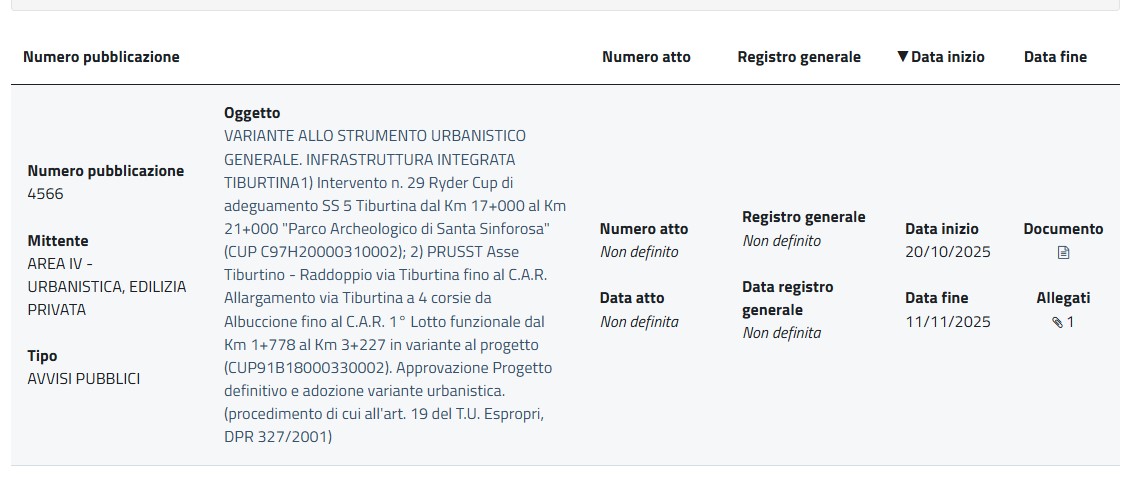Sort by Numero atto column header

646,57
